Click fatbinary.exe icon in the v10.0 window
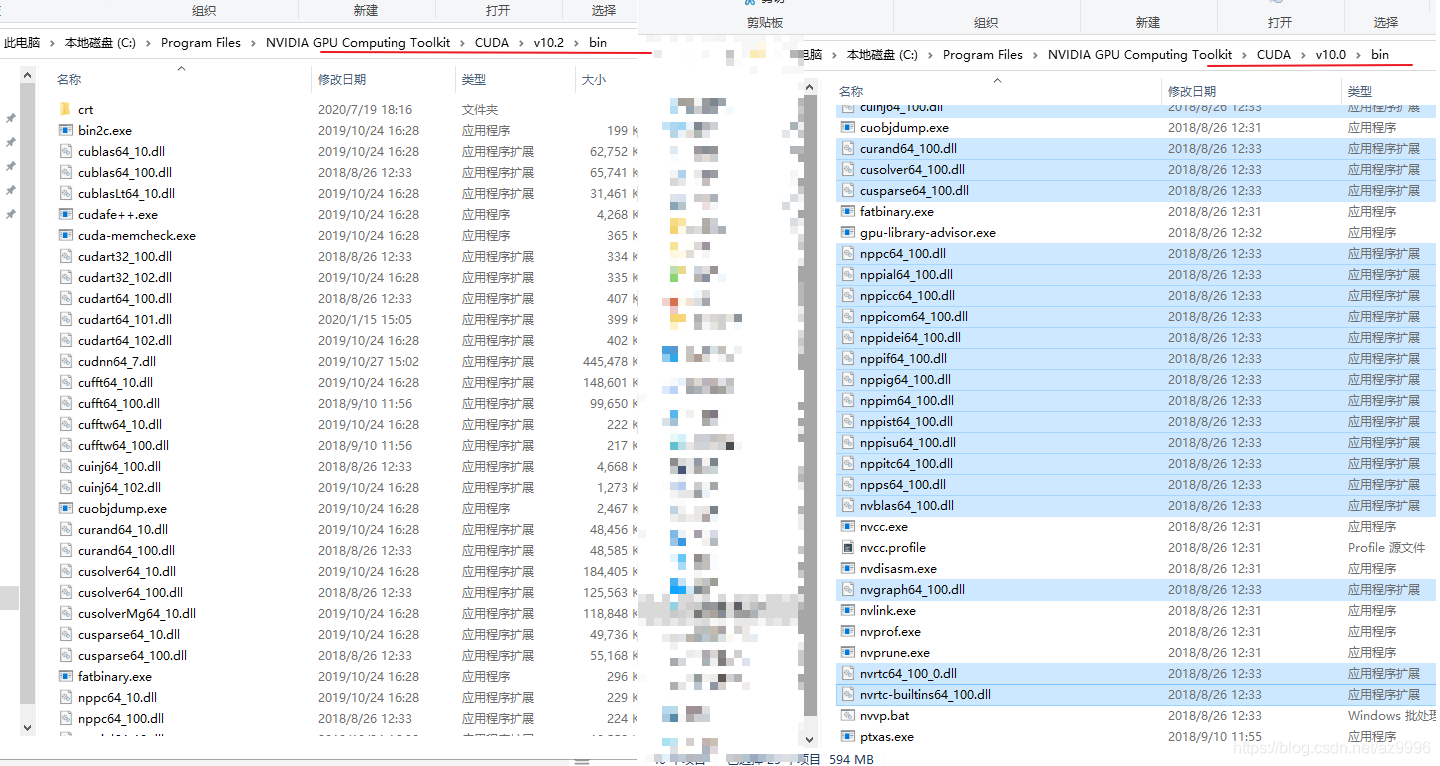This screenshot has height=766, width=1440. [x=847, y=211]
